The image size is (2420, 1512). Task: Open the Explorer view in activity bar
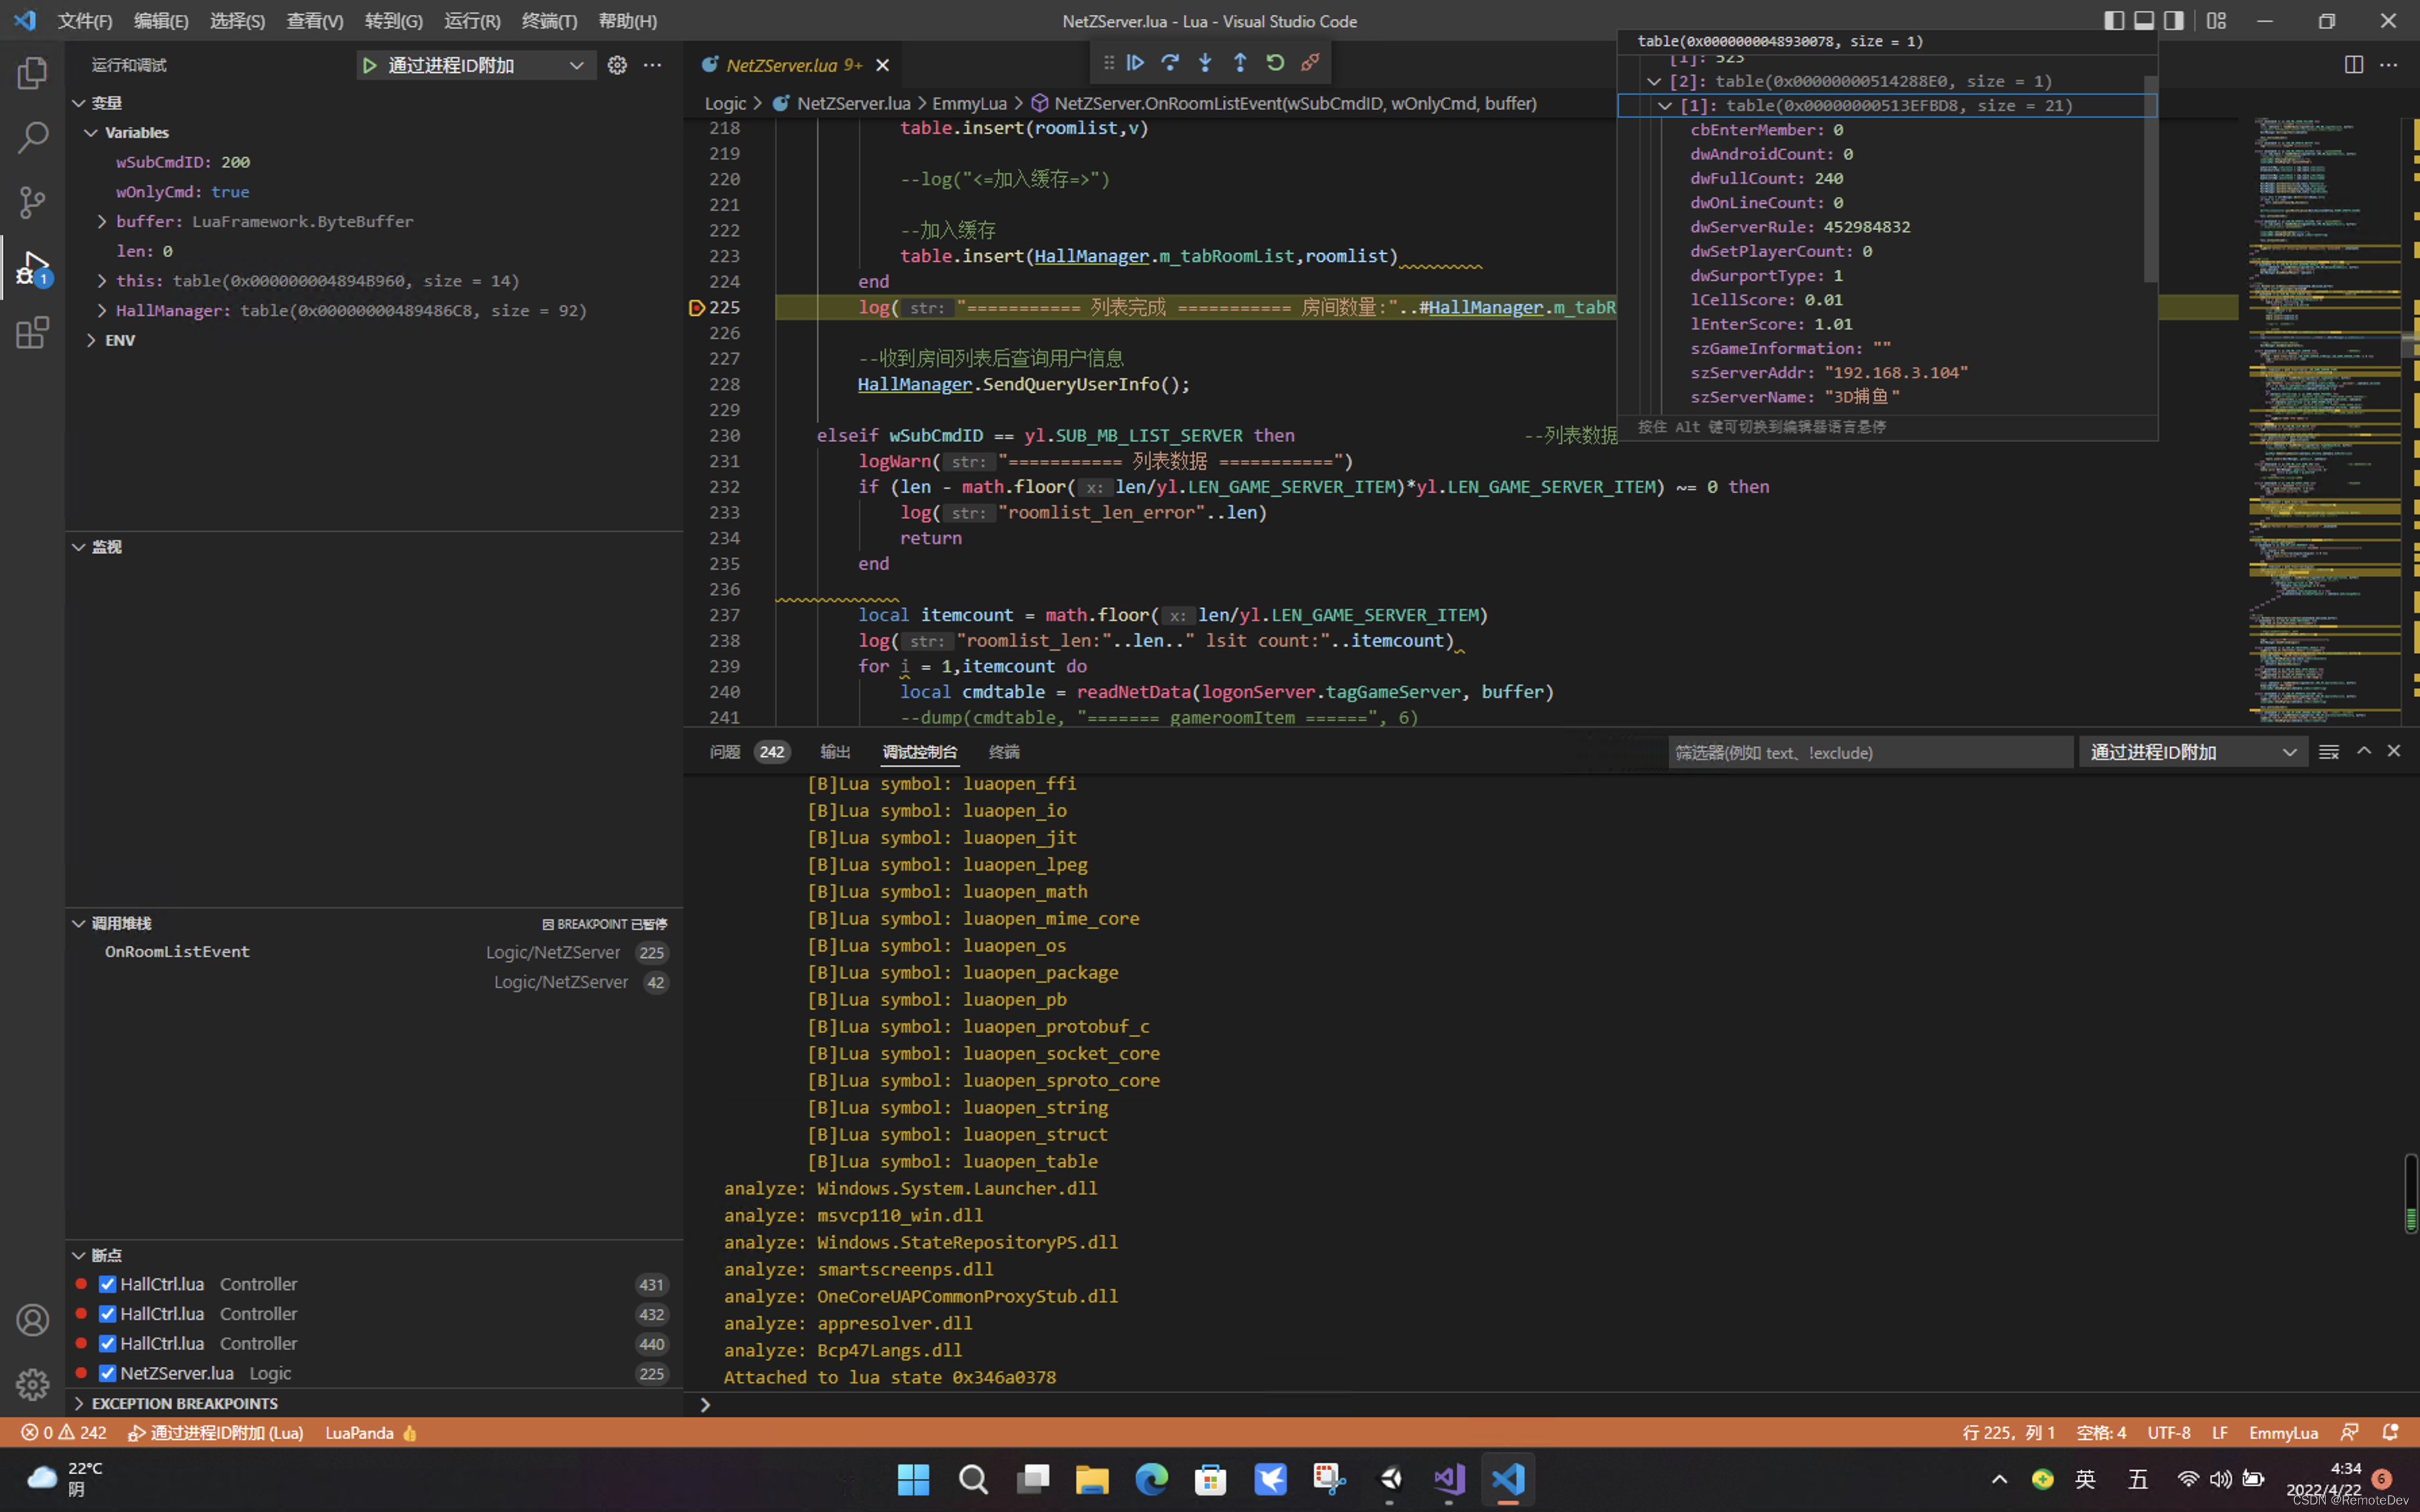(x=32, y=72)
